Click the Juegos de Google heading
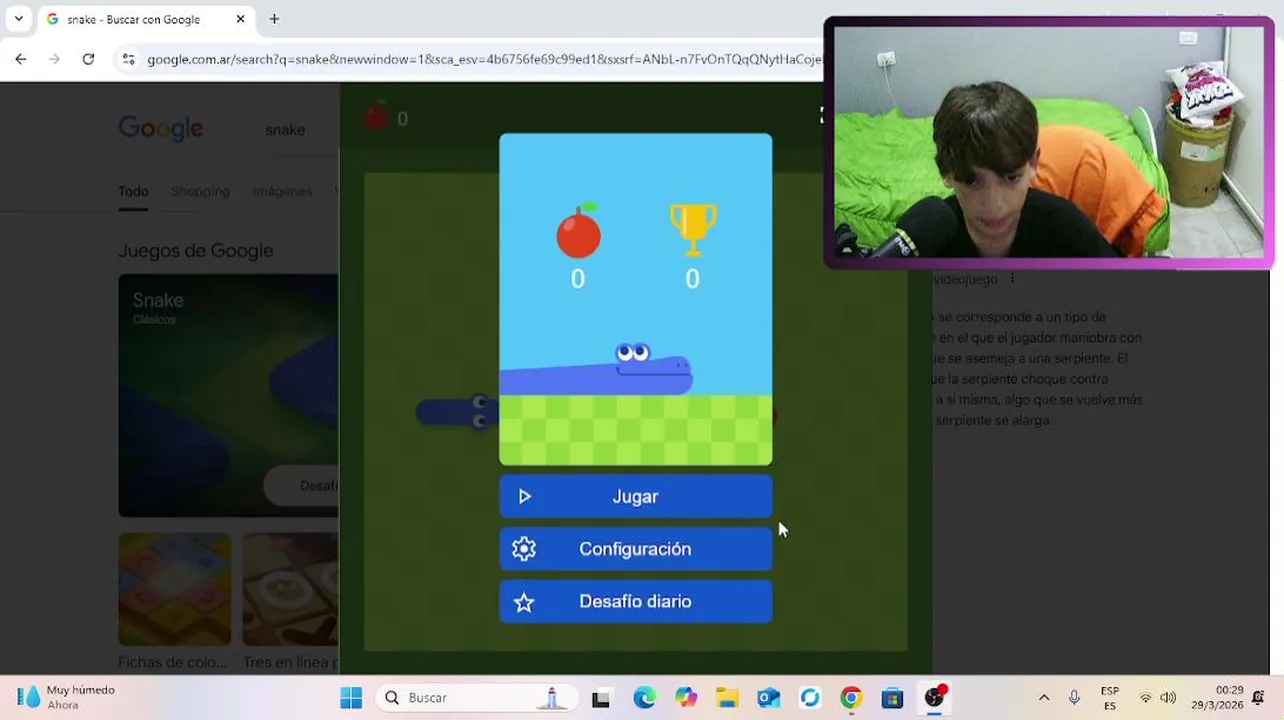 click(196, 251)
